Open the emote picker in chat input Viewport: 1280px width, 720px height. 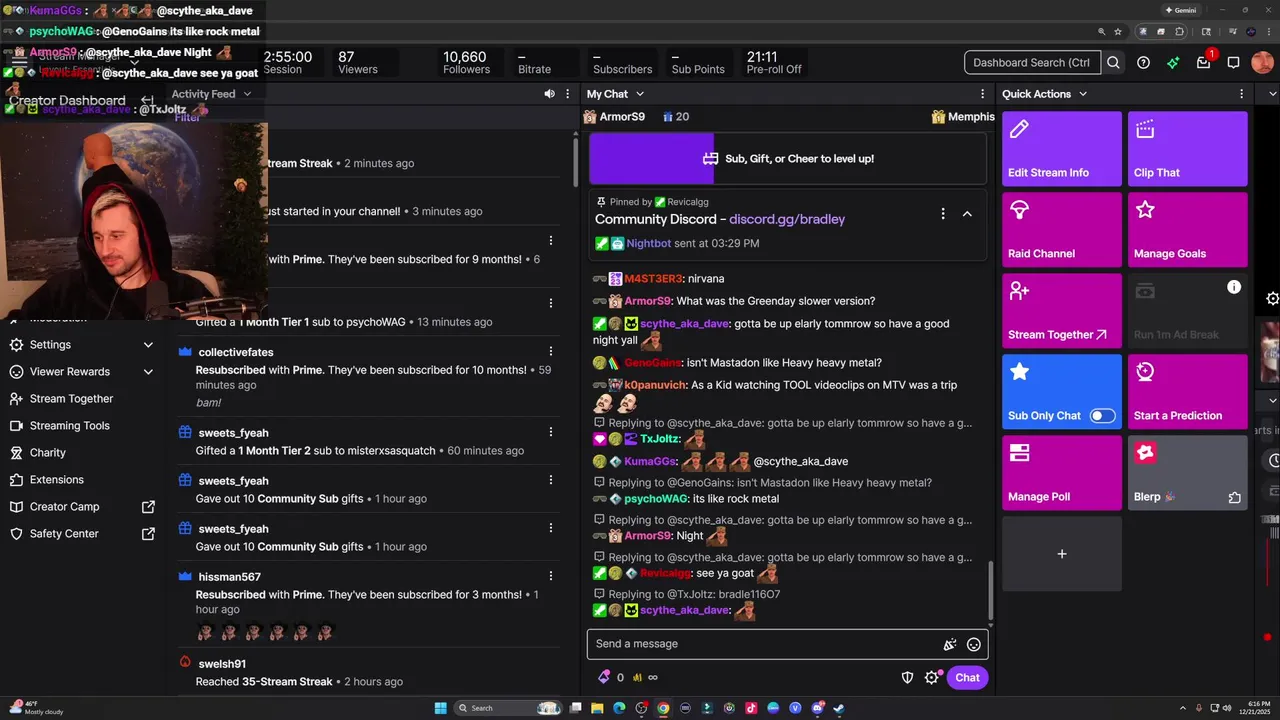pyautogui.click(x=974, y=645)
